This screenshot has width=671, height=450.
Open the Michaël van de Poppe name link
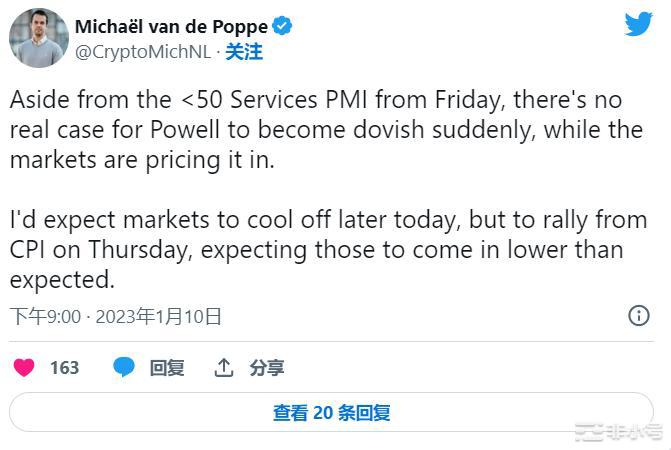(171, 27)
